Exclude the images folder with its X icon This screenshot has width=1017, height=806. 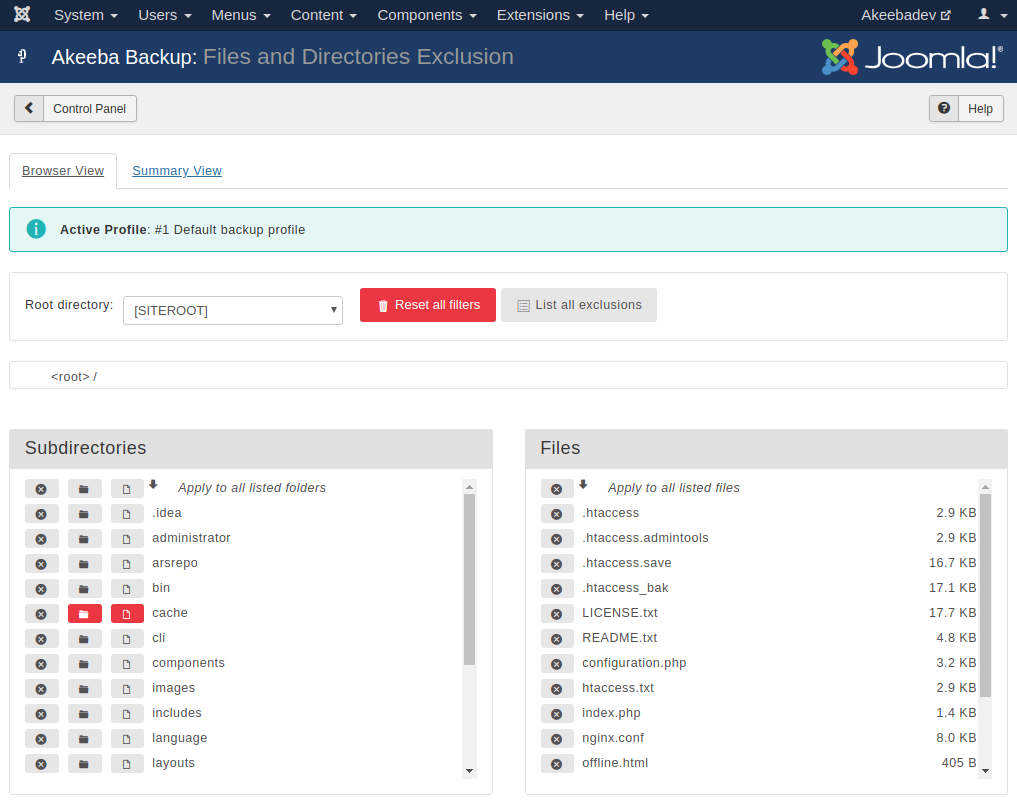[x=42, y=689]
